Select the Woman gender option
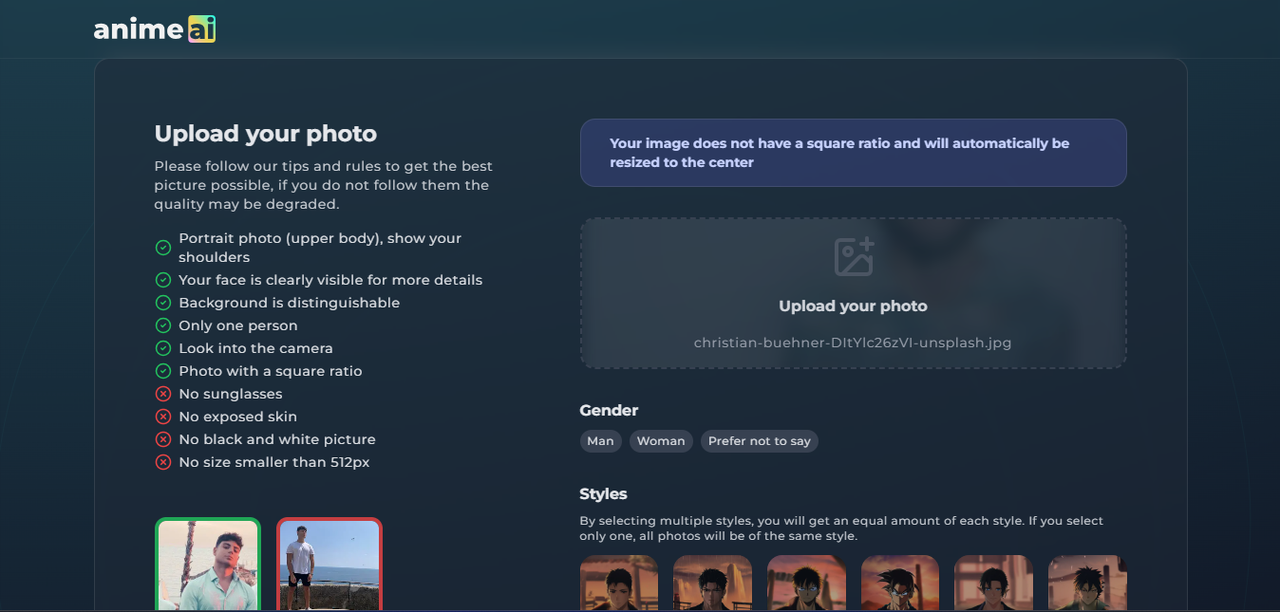The image size is (1280, 612). coord(661,441)
